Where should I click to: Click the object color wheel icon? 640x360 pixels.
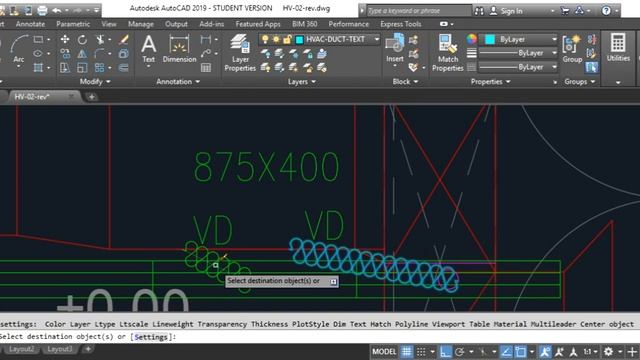click(x=471, y=39)
